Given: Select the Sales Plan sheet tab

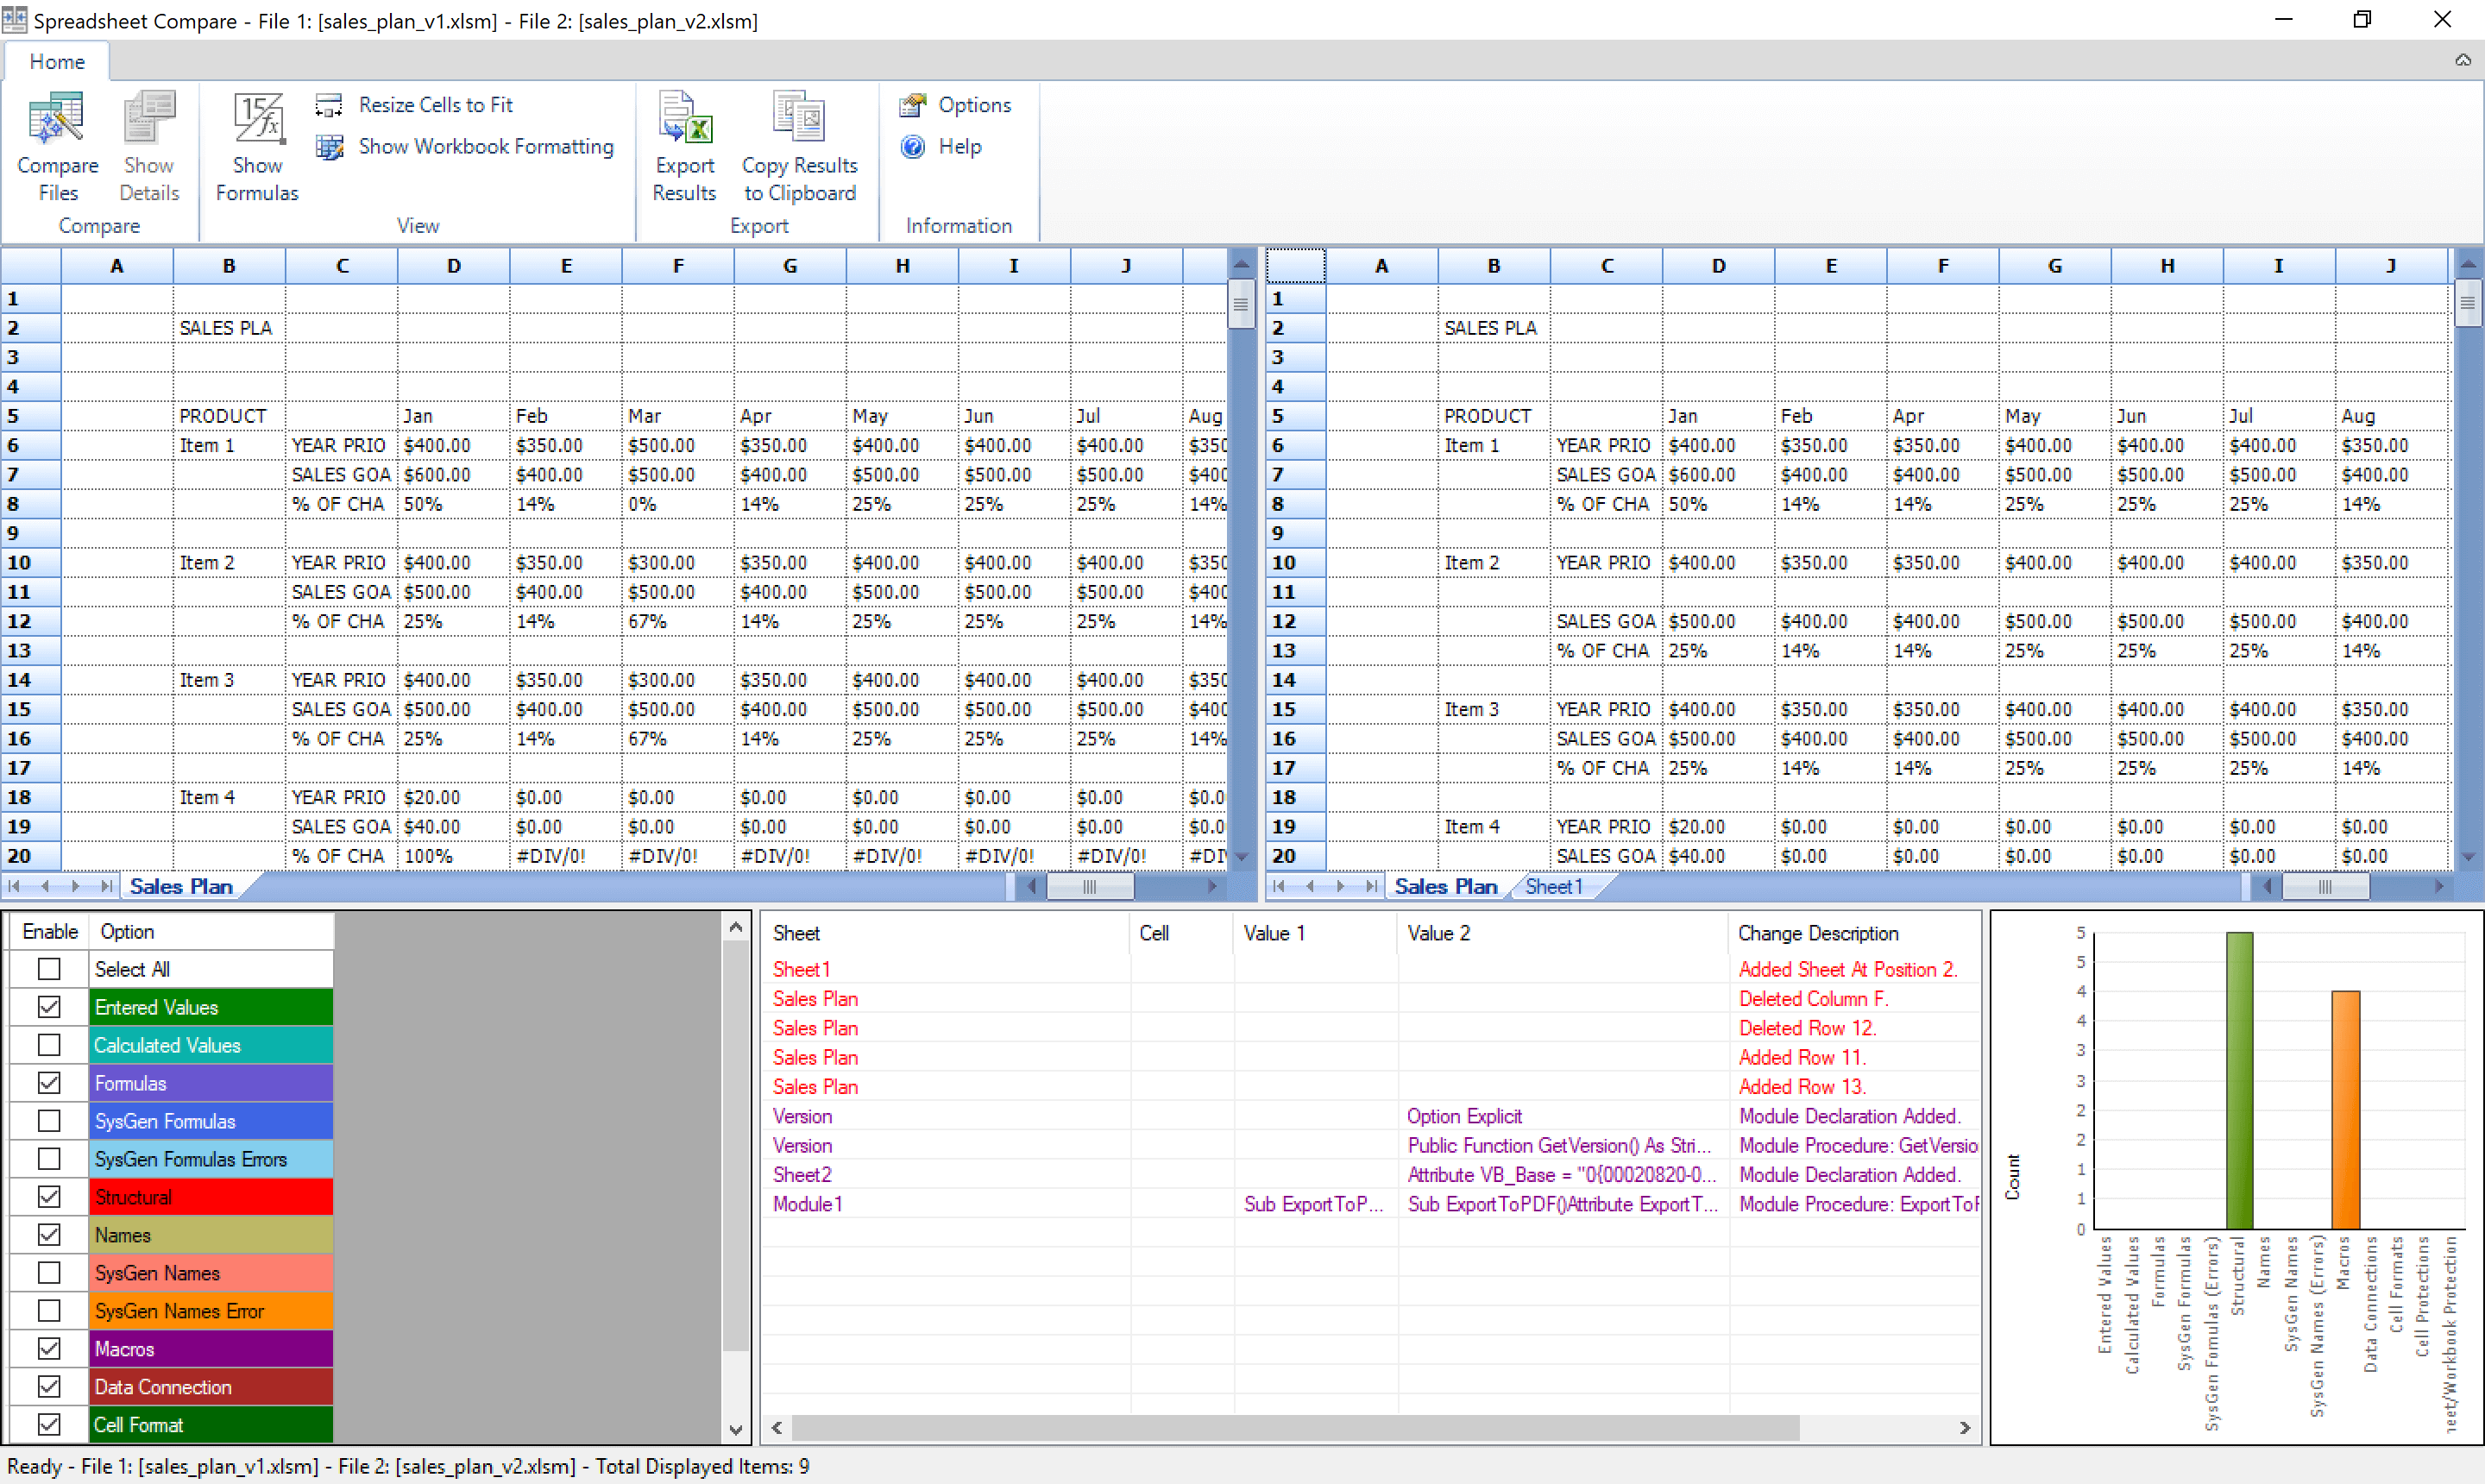Looking at the screenshot, I should (x=180, y=886).
